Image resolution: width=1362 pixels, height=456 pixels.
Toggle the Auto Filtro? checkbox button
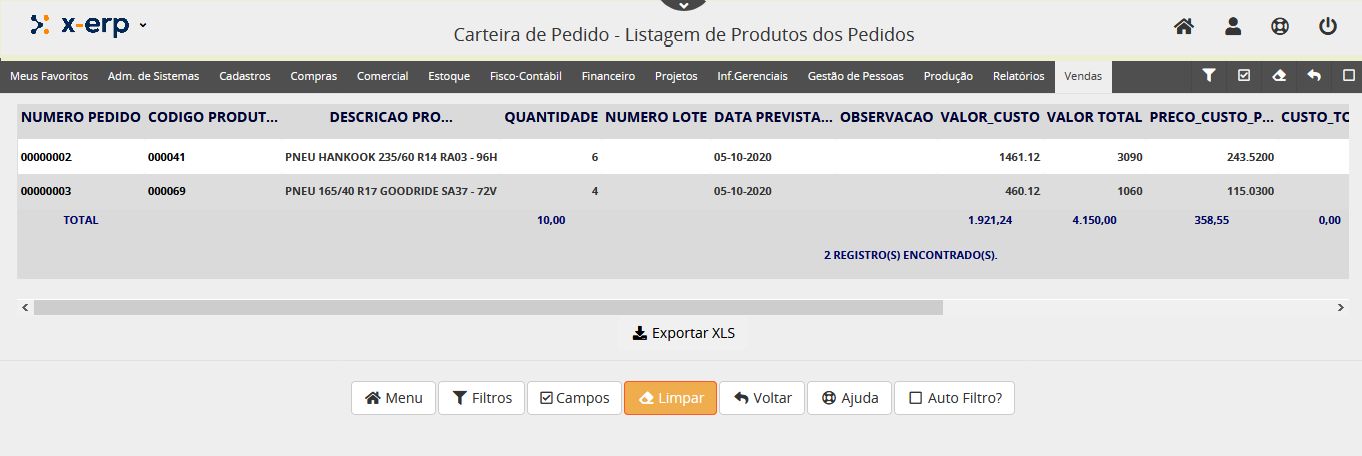tap(954, 398)
